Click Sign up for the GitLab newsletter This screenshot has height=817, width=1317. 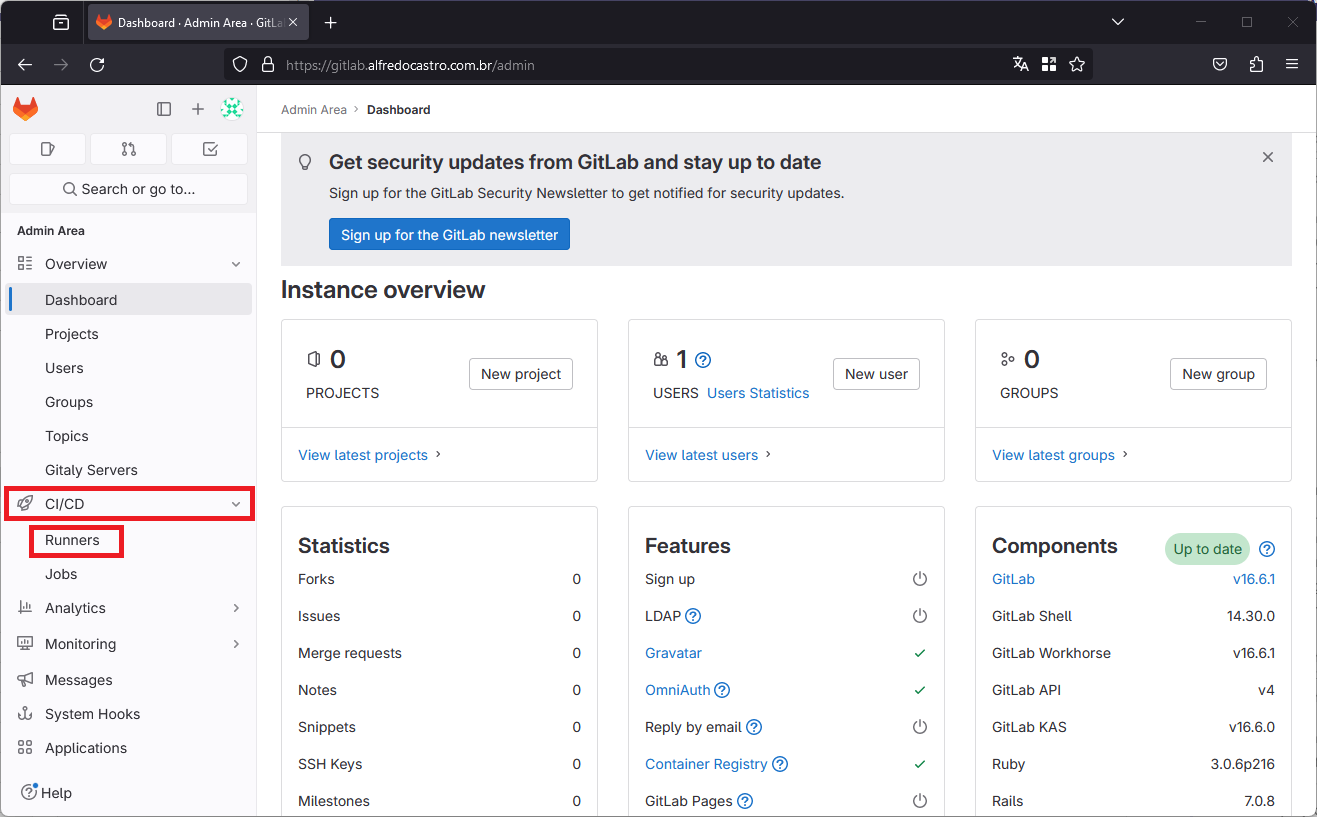(x=449, y=235)
